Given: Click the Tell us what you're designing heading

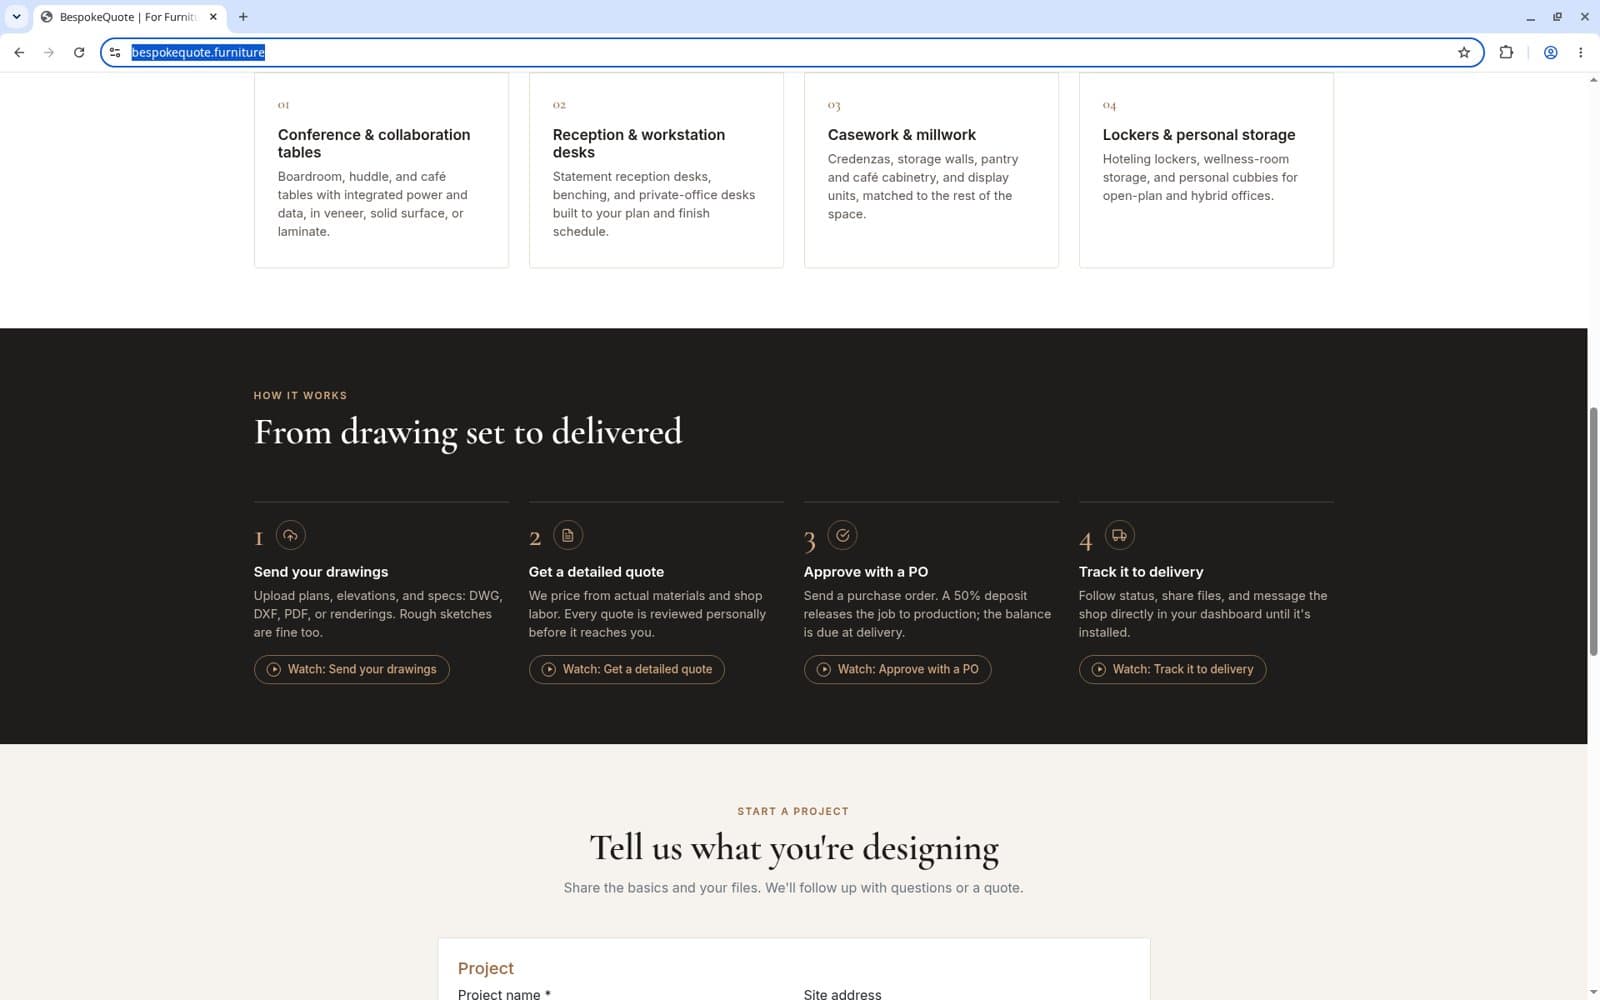Looking at the screenshot, I should [x=794, y=848].
